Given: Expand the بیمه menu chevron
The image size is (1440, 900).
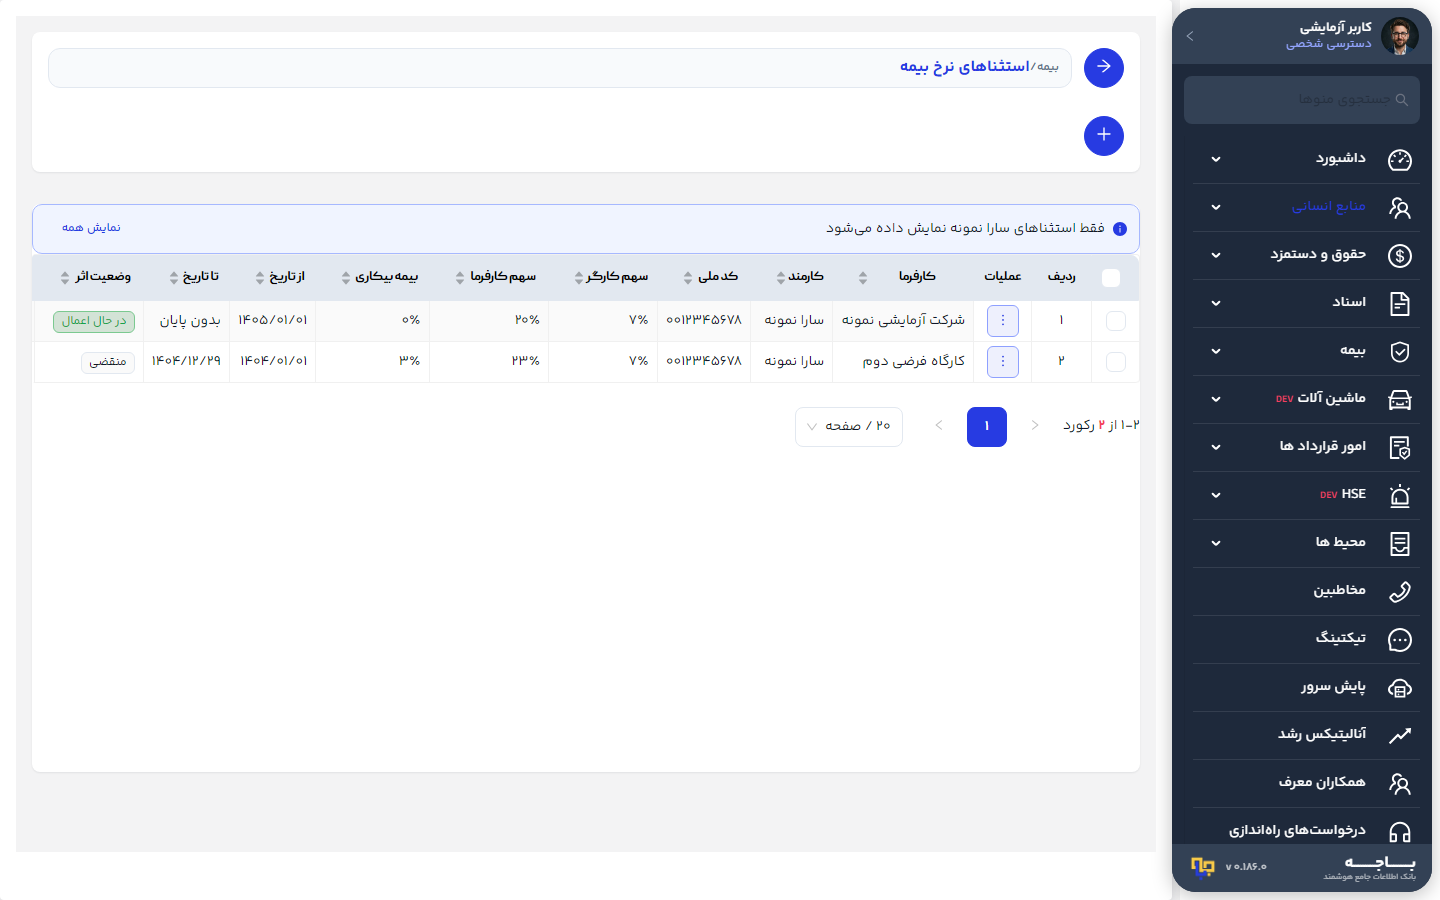Looking at the screenshot, I should pyautogui.click(x=1216, y=352).
